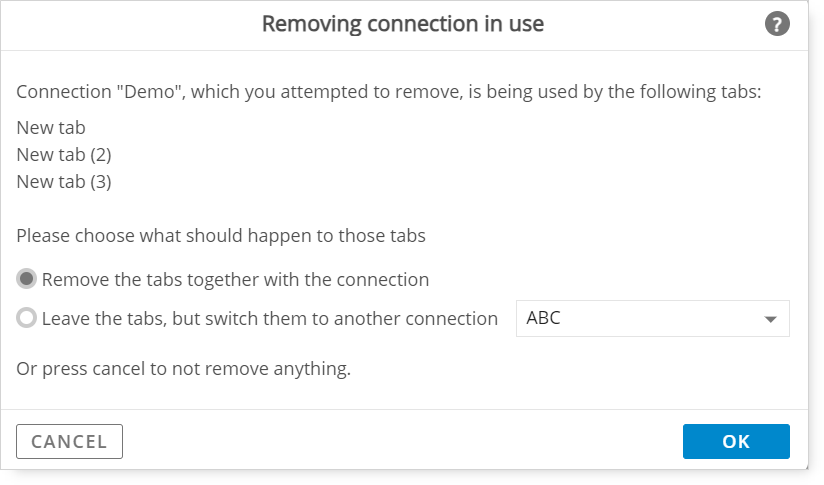Screen dimensions: 824x485
Task: Click 'Leave the tabs, but switch them' label text
Action: tap(270, 318)
